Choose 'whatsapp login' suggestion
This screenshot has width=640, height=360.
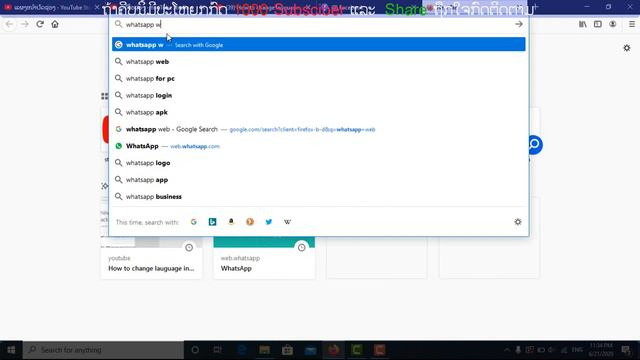point(319,95)
